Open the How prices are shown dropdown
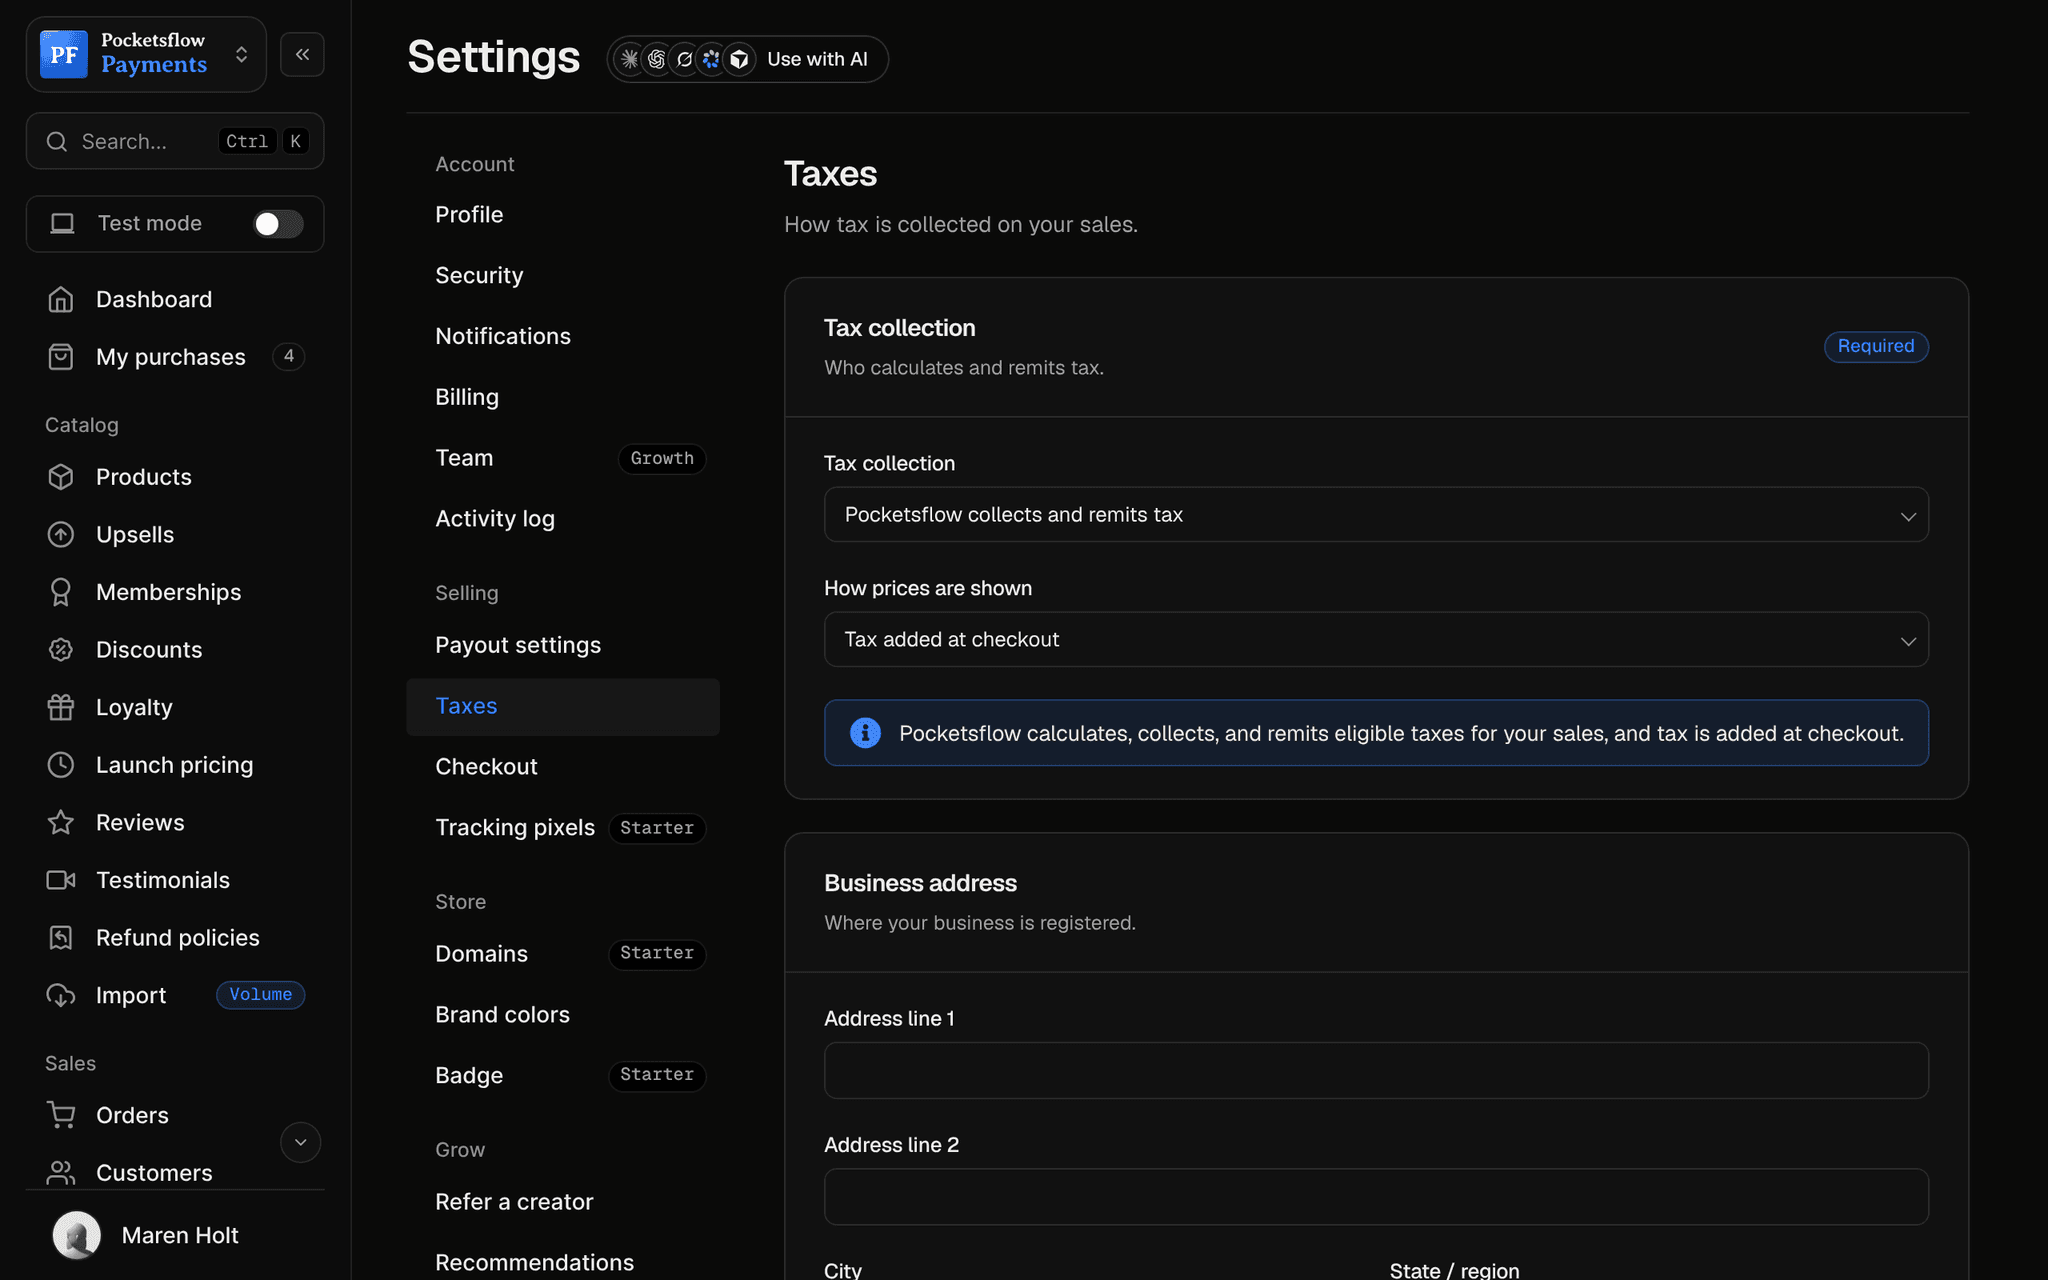Image resolution: width=2048 pixels, height=1280 pixels. click(x=1376, y=639)
